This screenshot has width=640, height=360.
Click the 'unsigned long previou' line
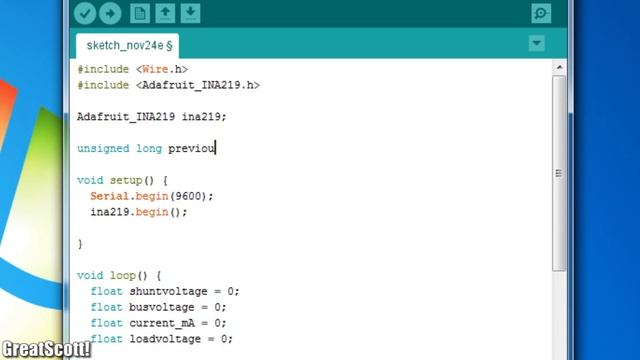pyautogui.click(x=146, y=149)
